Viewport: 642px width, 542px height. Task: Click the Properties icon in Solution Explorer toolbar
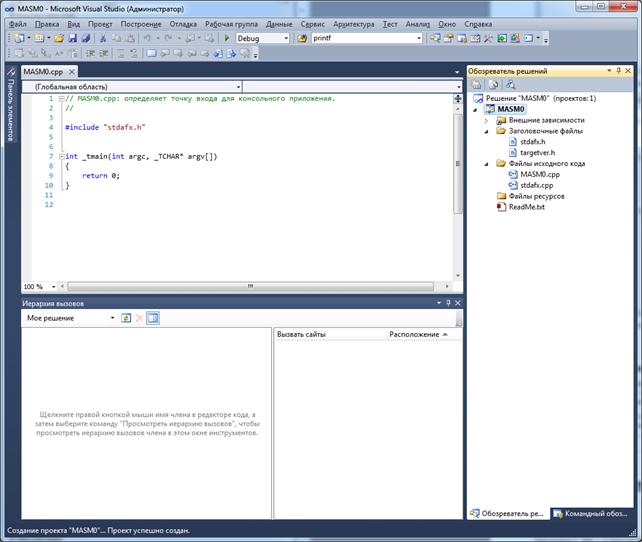point(477,85)
